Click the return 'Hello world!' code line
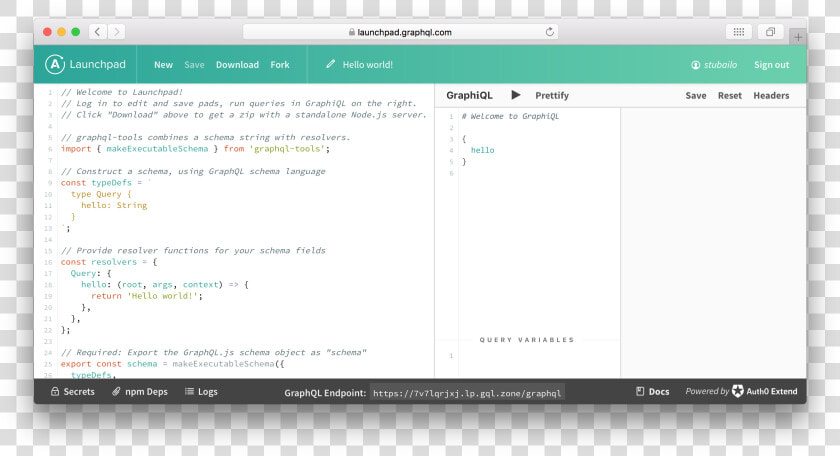 tap(147, 296)
